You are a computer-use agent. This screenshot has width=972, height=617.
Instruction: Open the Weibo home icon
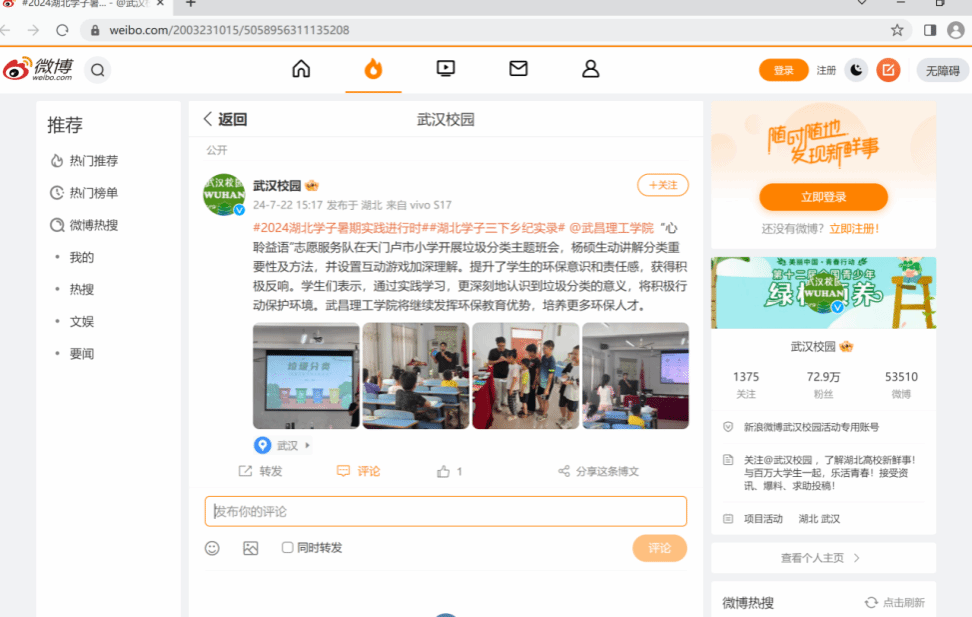tap(301, 69)
